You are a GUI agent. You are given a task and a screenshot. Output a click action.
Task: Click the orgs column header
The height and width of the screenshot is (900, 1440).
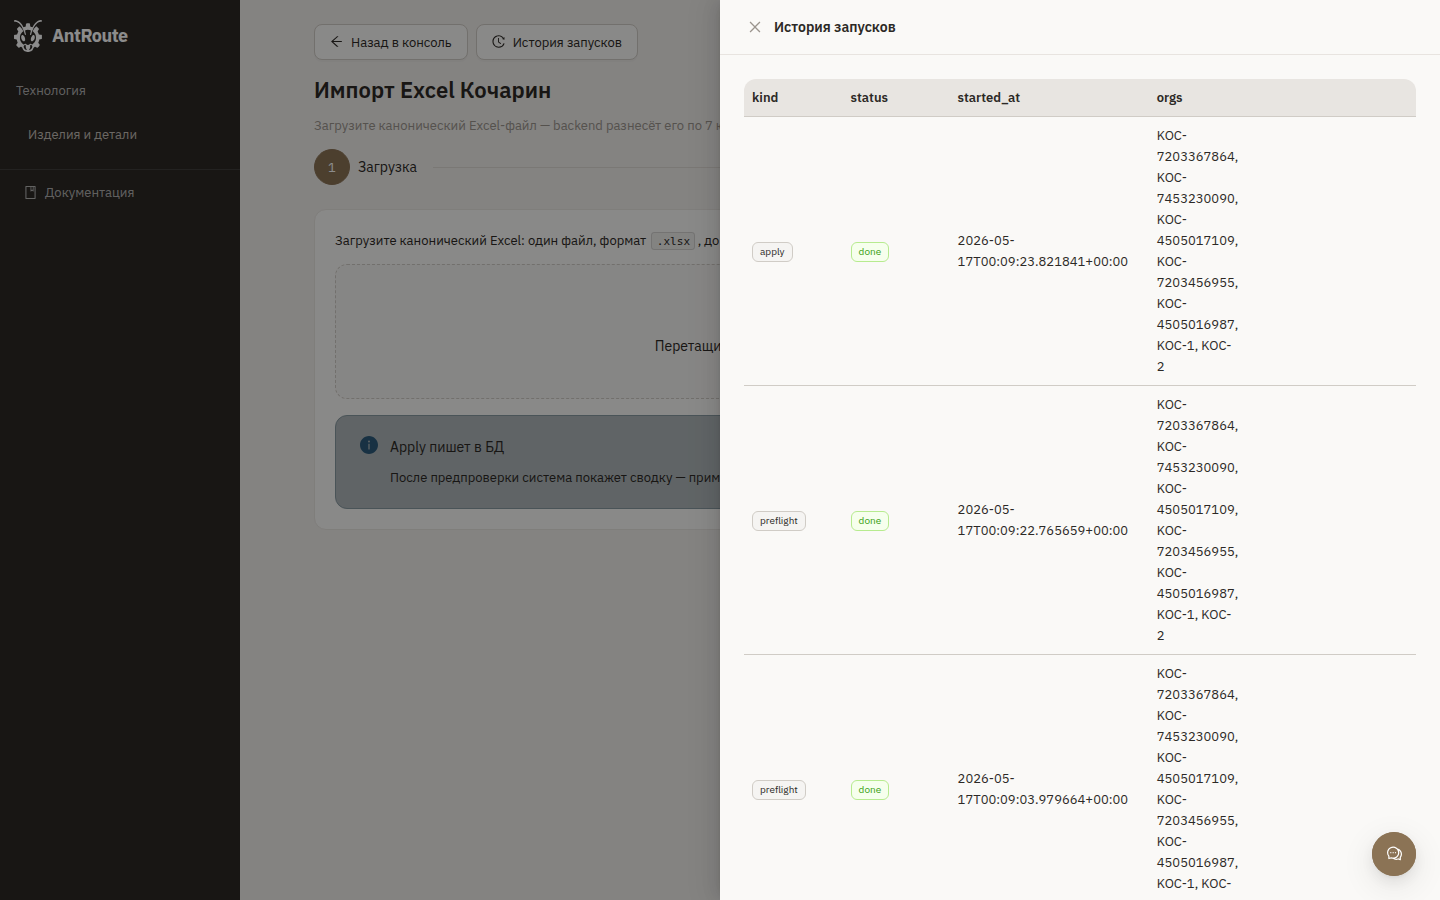click(1169, 97)
